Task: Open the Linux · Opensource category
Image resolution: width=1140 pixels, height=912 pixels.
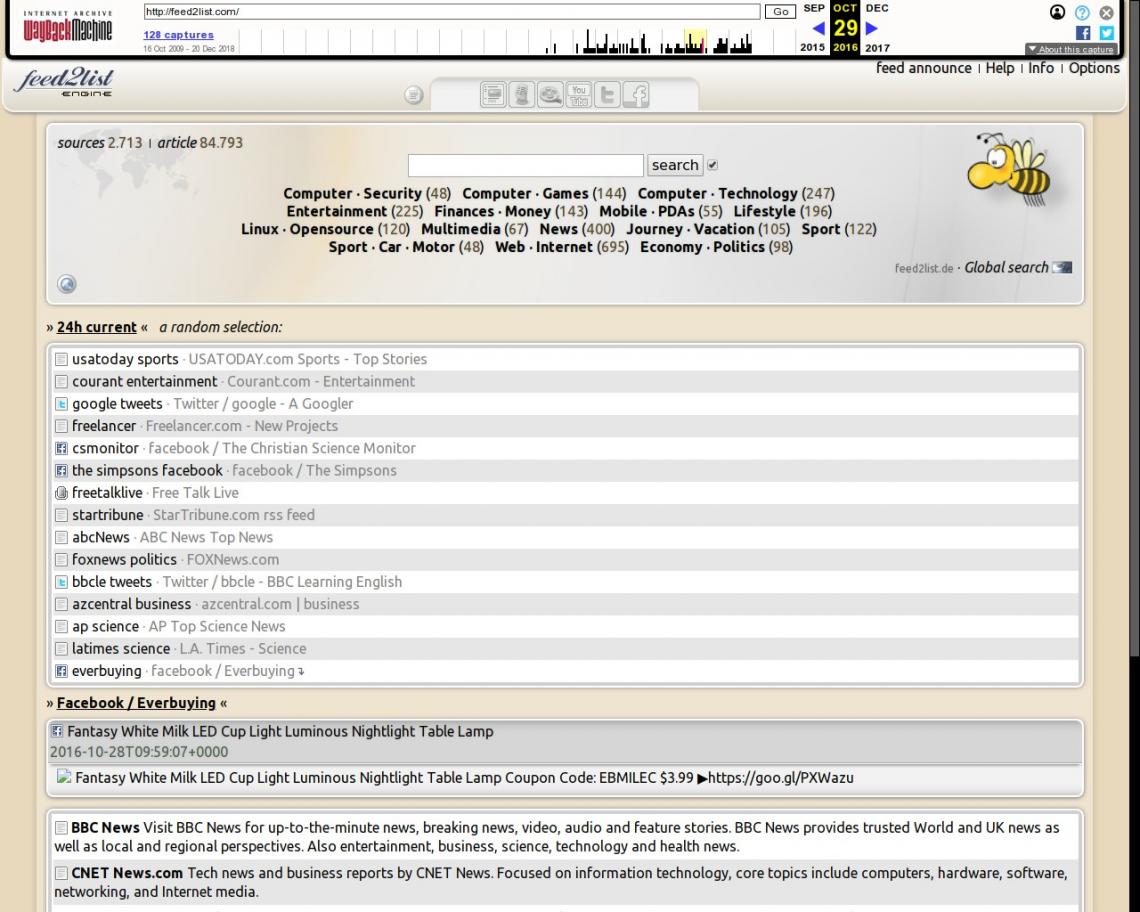Action: (x=307, y=229)
